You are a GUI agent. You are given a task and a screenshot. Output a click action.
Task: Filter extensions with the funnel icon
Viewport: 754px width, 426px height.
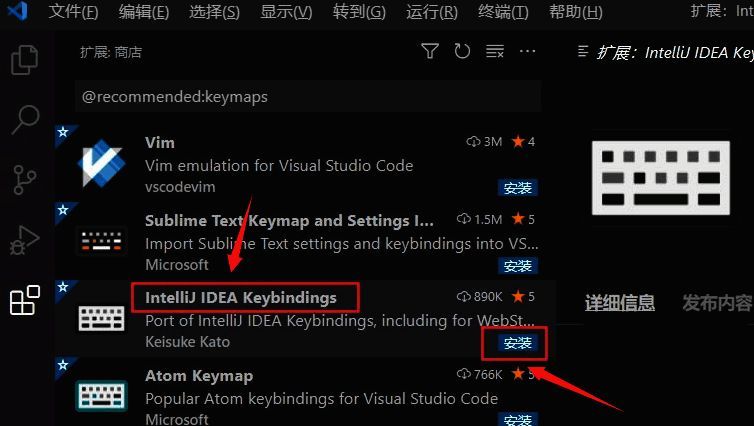point(429,51)
